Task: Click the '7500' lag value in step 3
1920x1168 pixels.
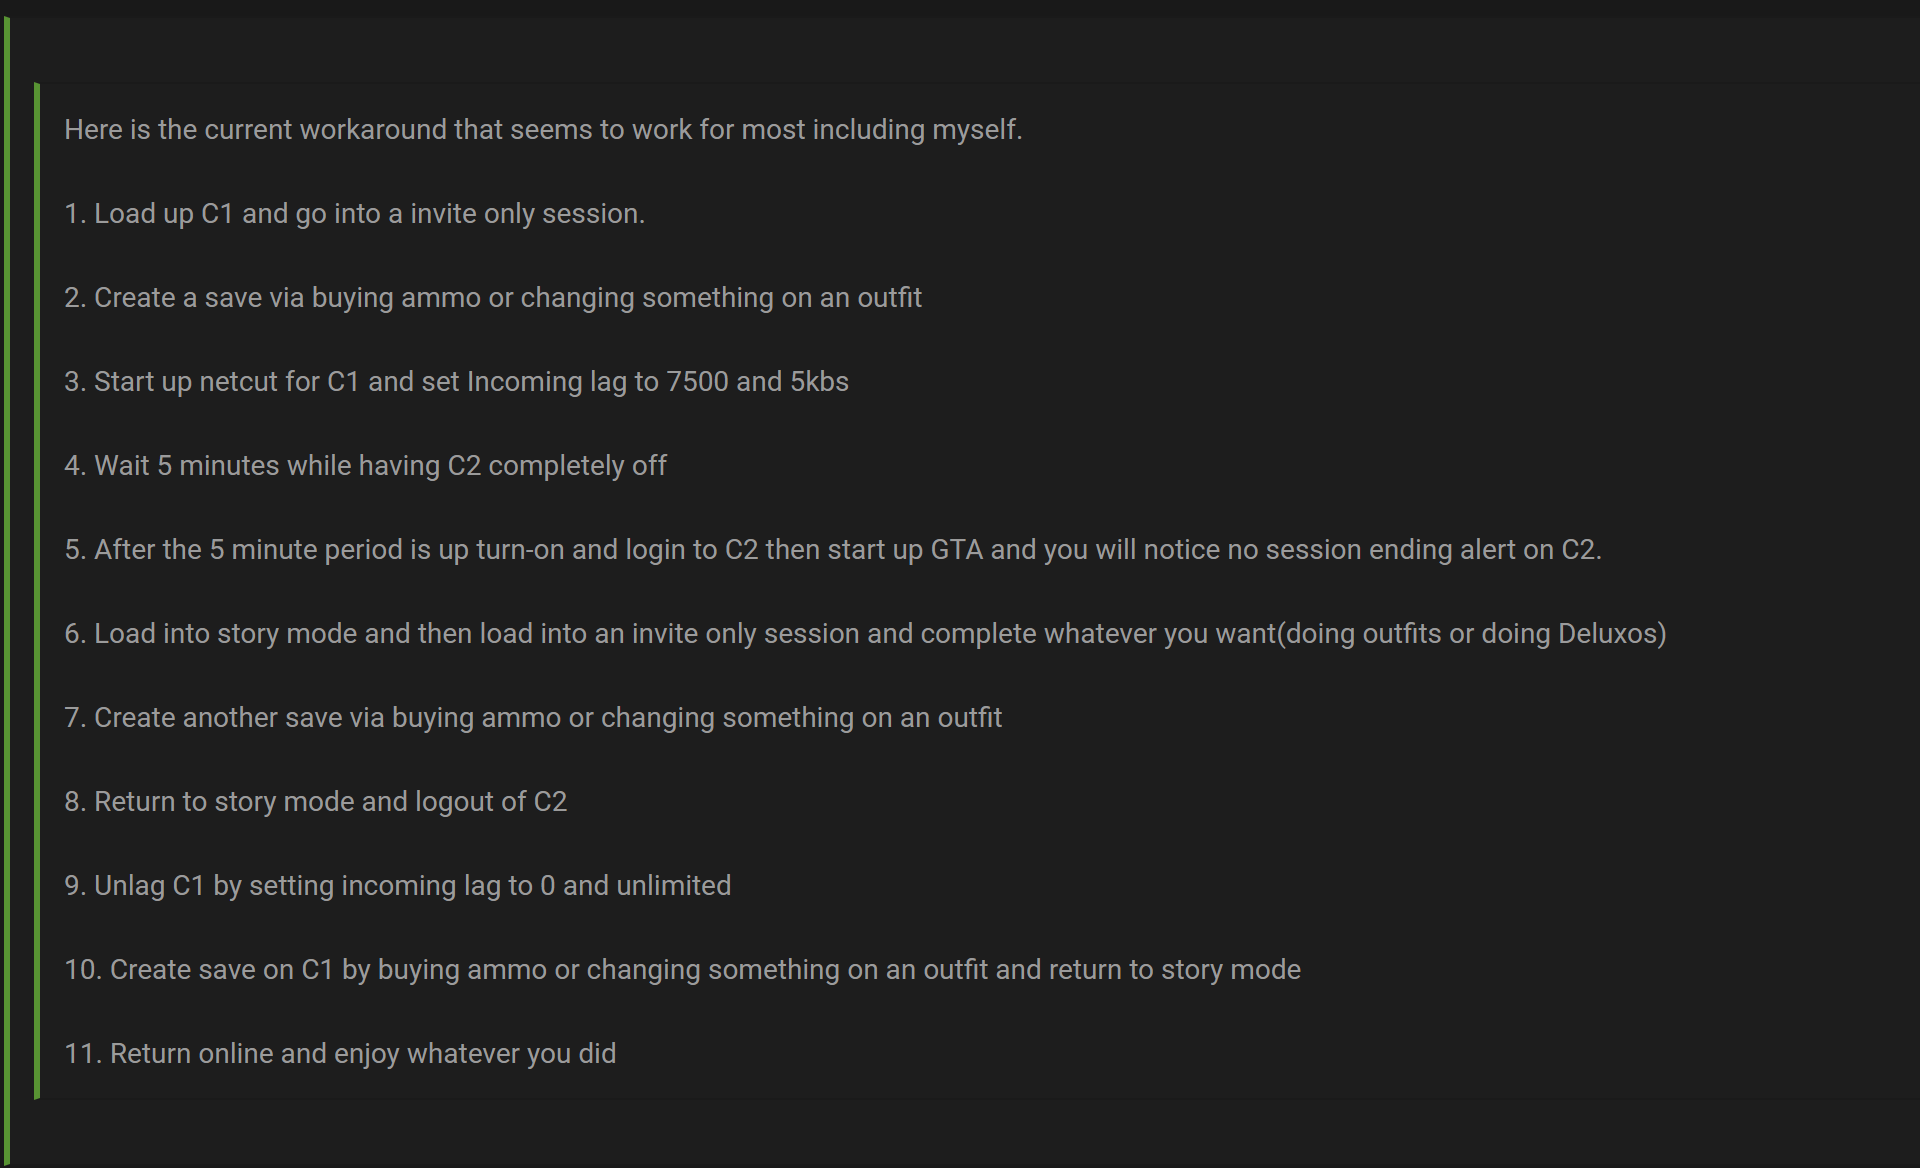Action: [697, 382]
